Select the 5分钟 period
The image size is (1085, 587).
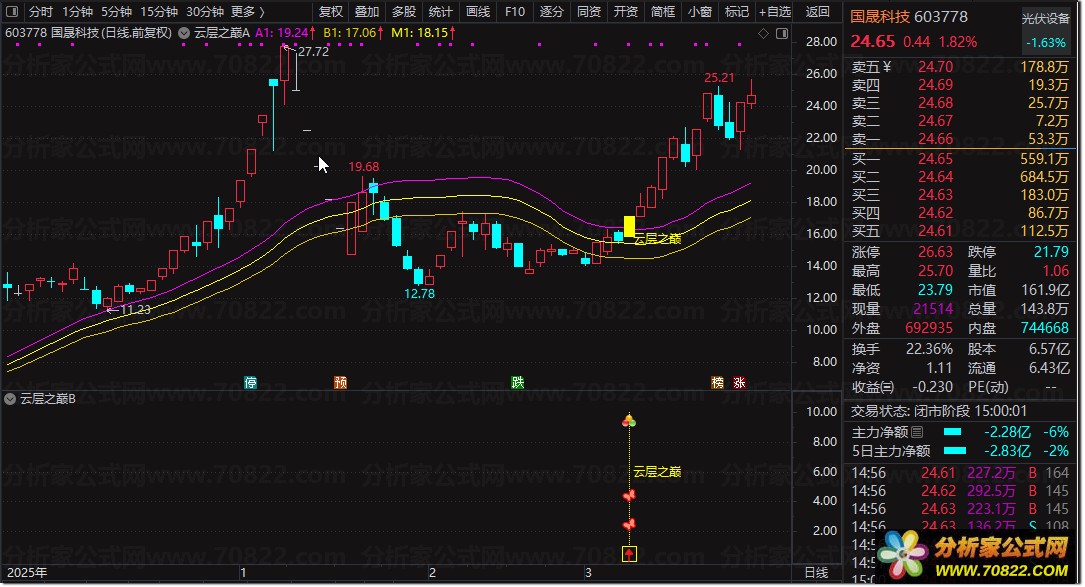tap(116, 12)
